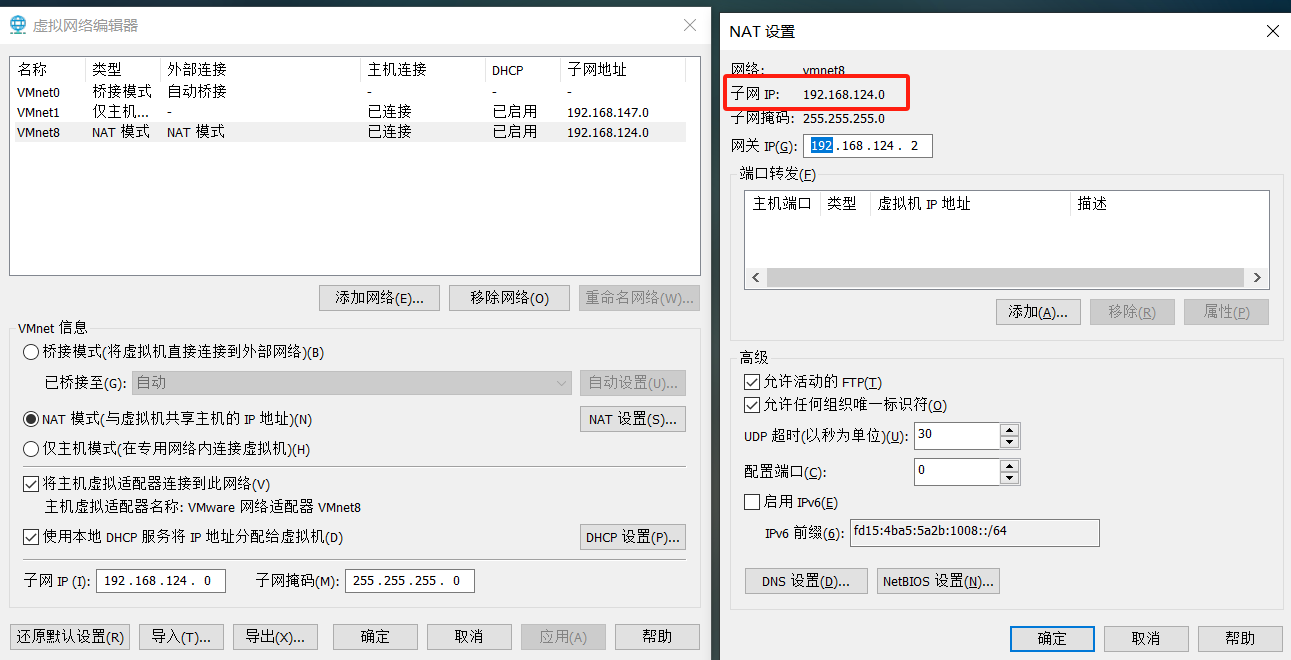Click the IPv6 前缀 input field

pyautogui.click(x=974, y=532)
